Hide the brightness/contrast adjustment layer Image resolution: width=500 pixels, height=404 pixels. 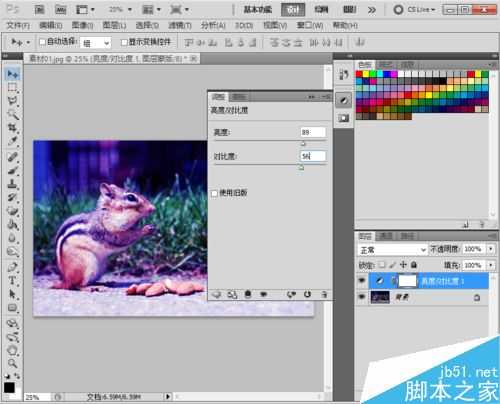point(362,281)
